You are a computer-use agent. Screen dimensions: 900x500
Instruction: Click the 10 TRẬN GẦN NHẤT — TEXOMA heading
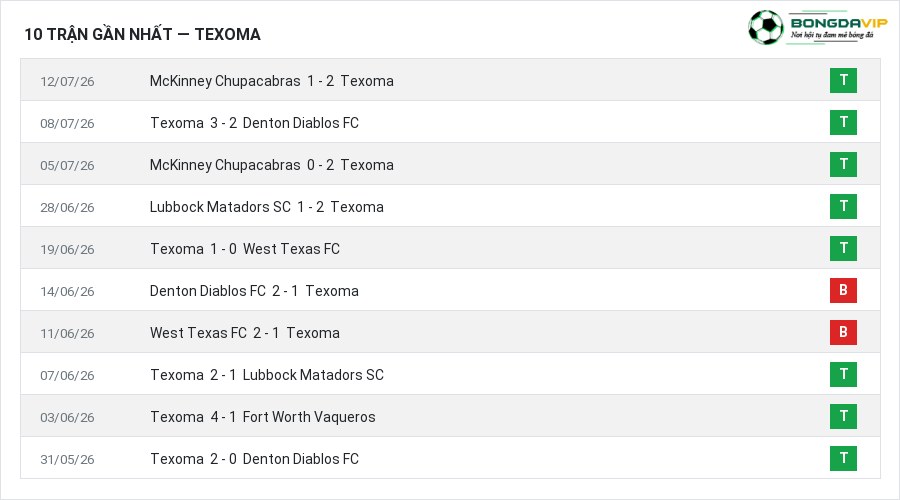coord(142,34)
